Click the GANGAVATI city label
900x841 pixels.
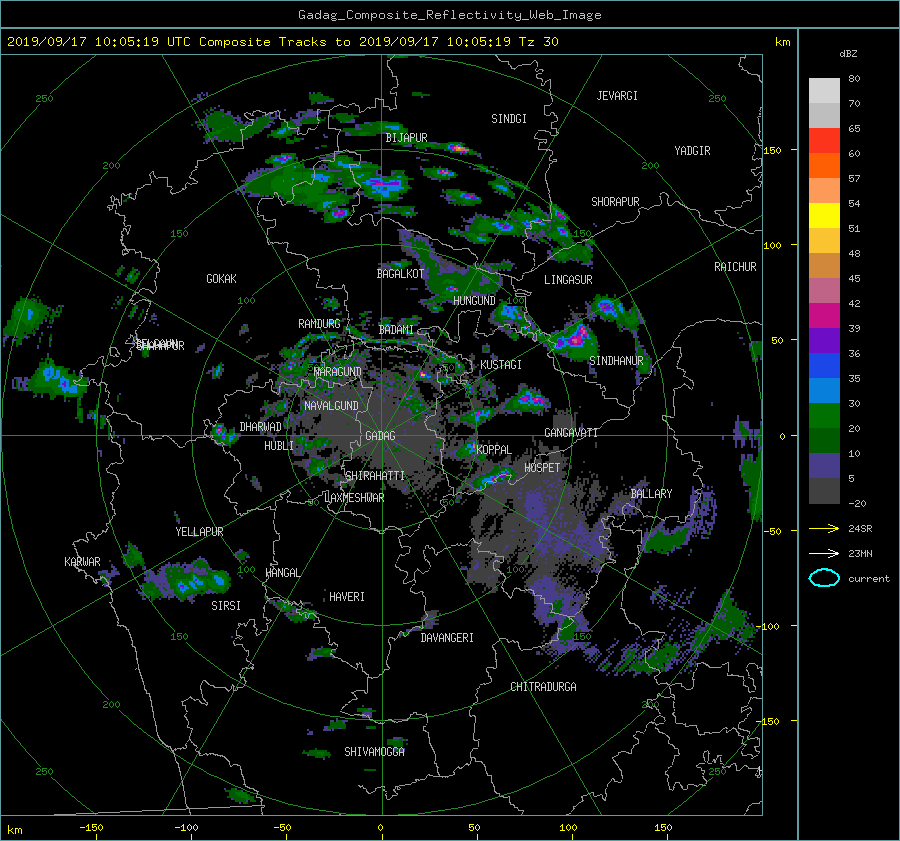coord(571,432)
